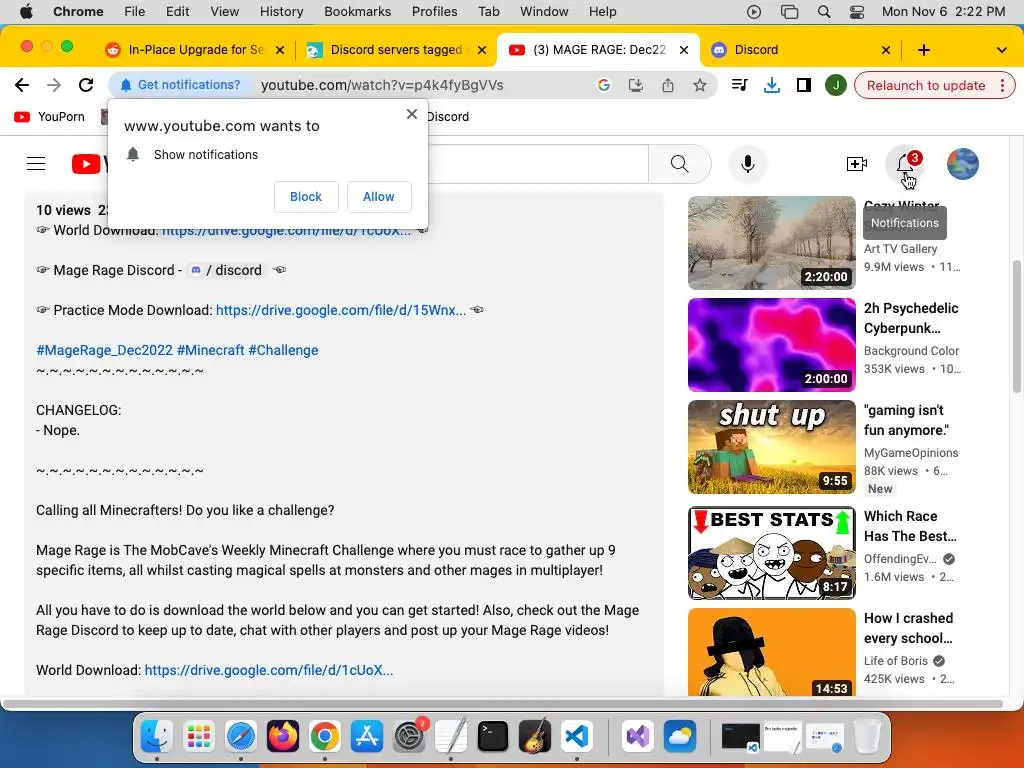
Task: Open new tab with plus button
Action: coord(923,50)
